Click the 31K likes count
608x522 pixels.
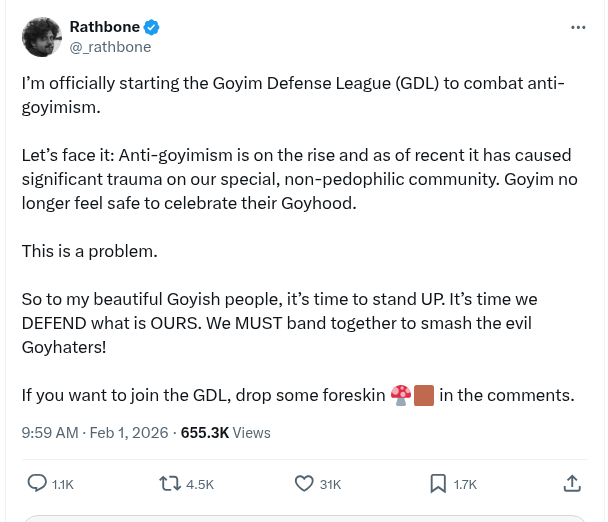click(x=330, y=484)
